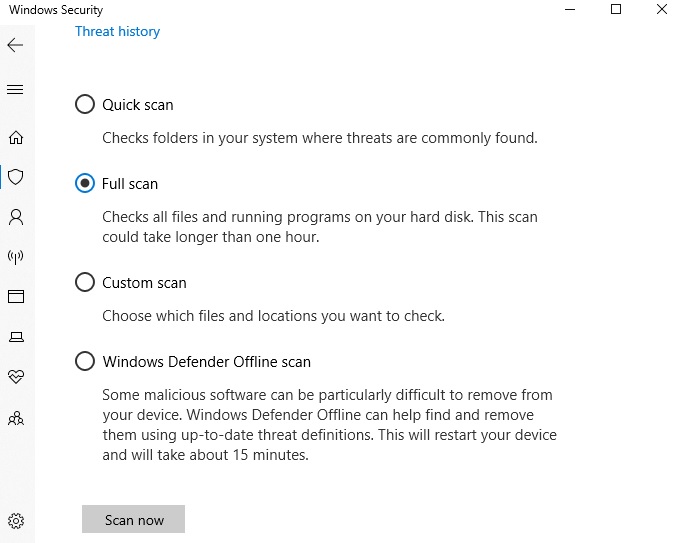Open Family options people icon
The width and height of the screenshot is (678, 543).
pos(16,418)
